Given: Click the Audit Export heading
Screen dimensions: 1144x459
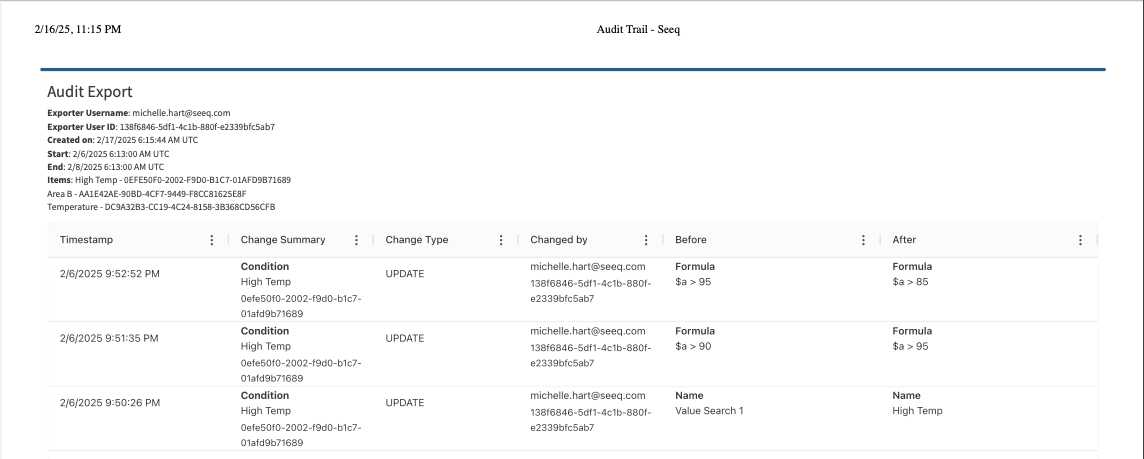Looking at the screenshot, I should (90, 92).
